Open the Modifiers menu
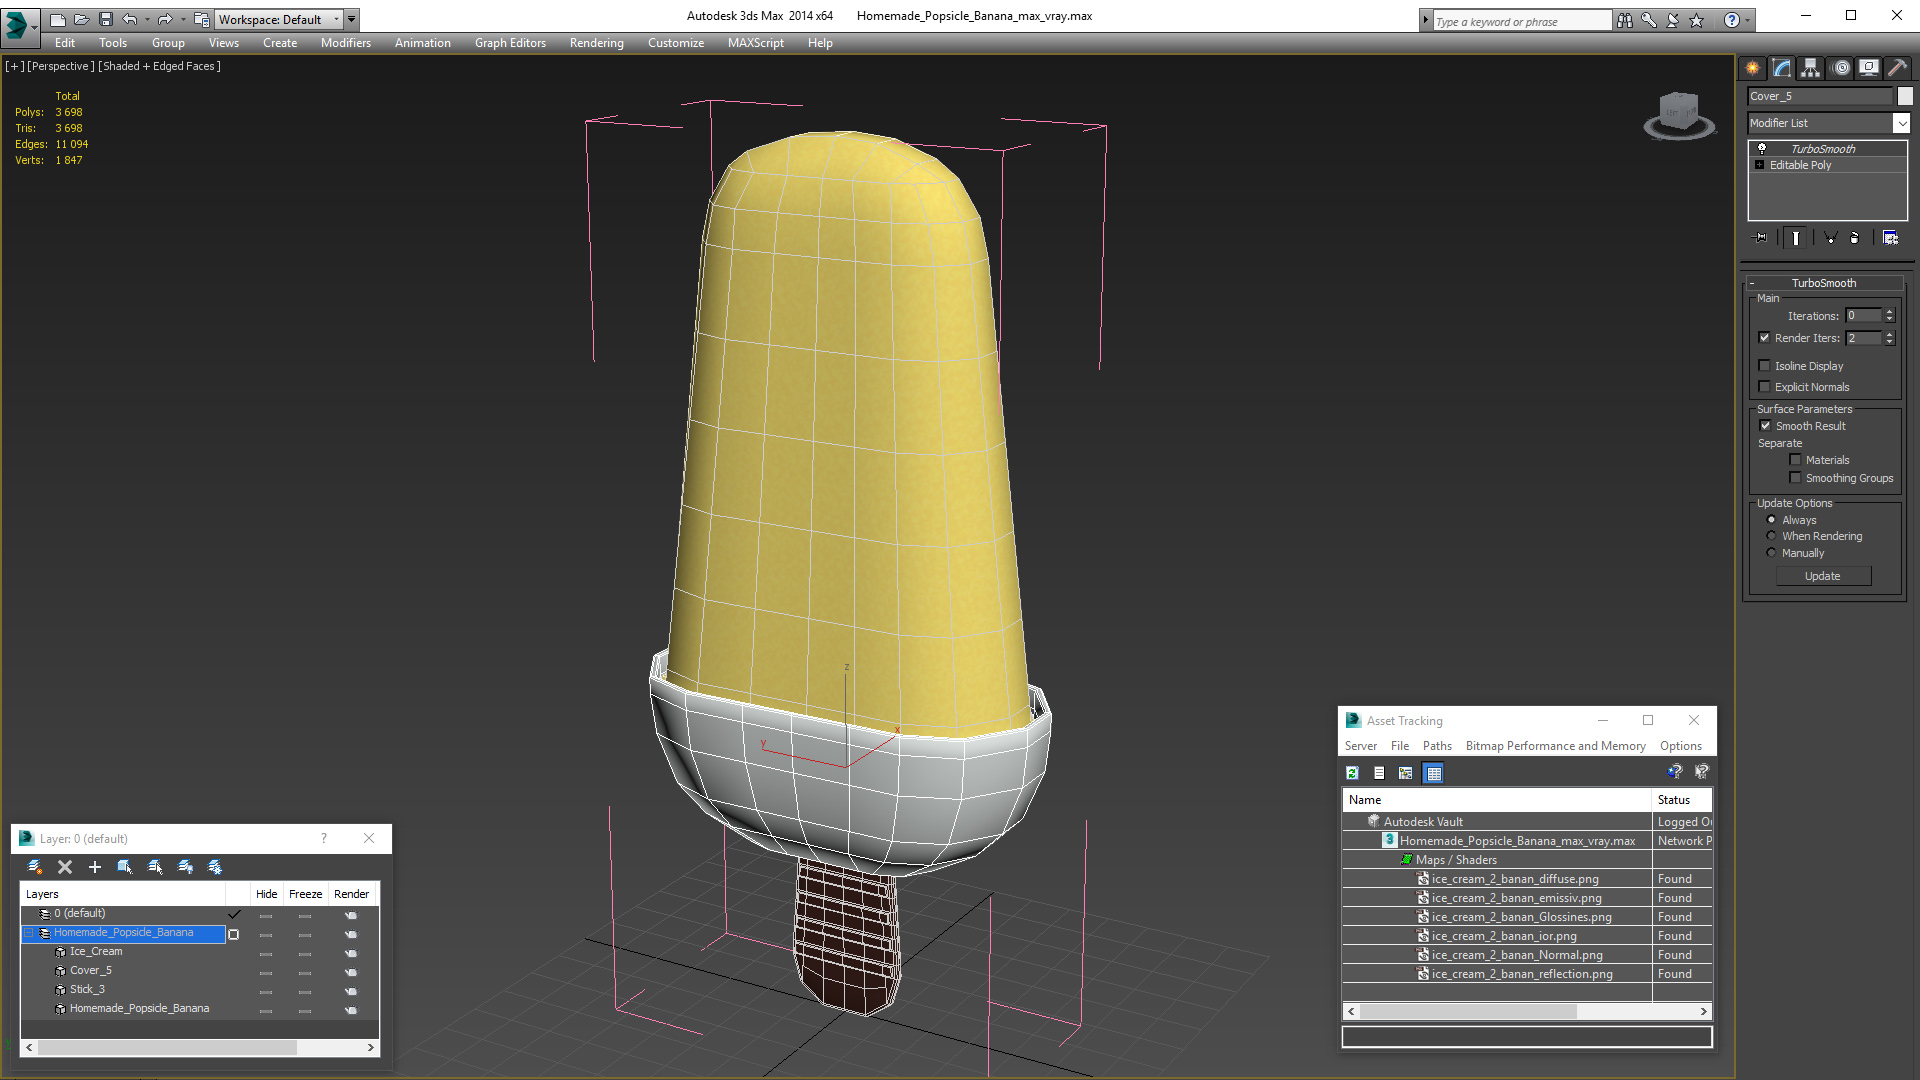Viewport: 1920px width, 1080px height. tap(345, 43)
